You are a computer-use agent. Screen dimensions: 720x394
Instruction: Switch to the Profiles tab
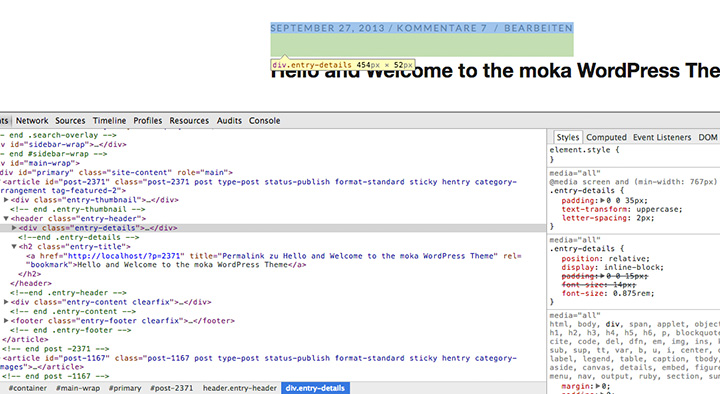click(x=147, y=121)
